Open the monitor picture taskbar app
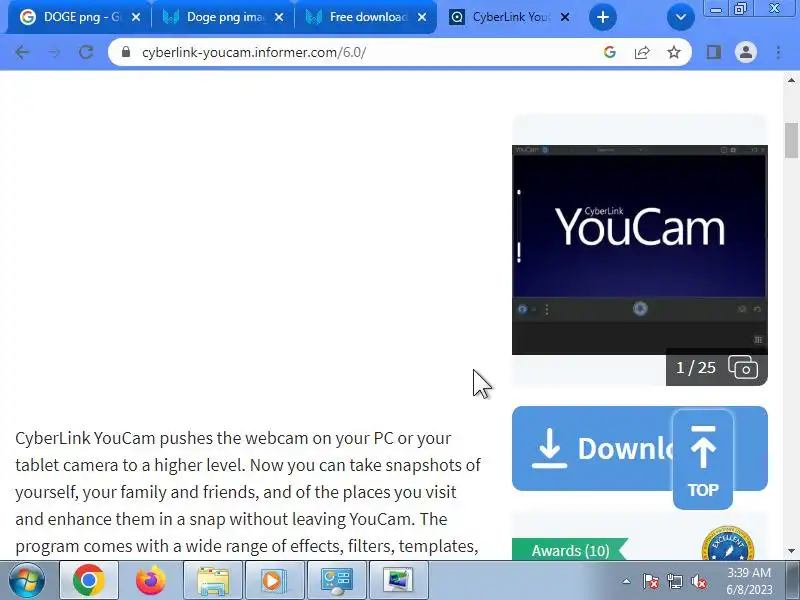 click(x=398, y=581)
